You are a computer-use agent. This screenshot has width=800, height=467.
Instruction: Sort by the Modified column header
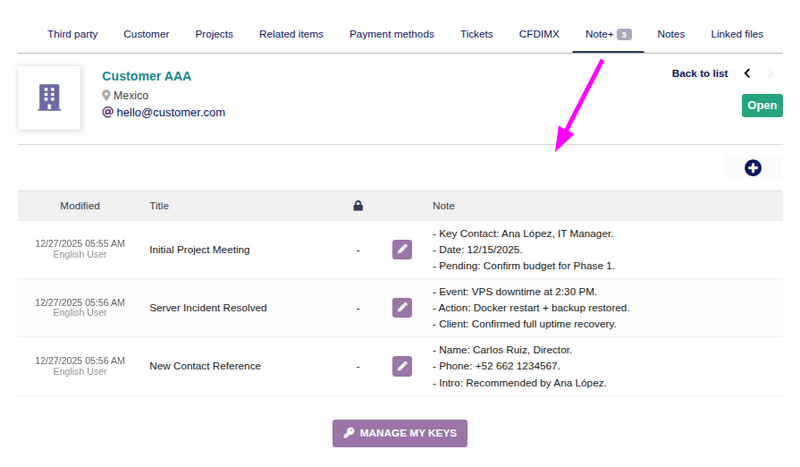click(80, 206)
